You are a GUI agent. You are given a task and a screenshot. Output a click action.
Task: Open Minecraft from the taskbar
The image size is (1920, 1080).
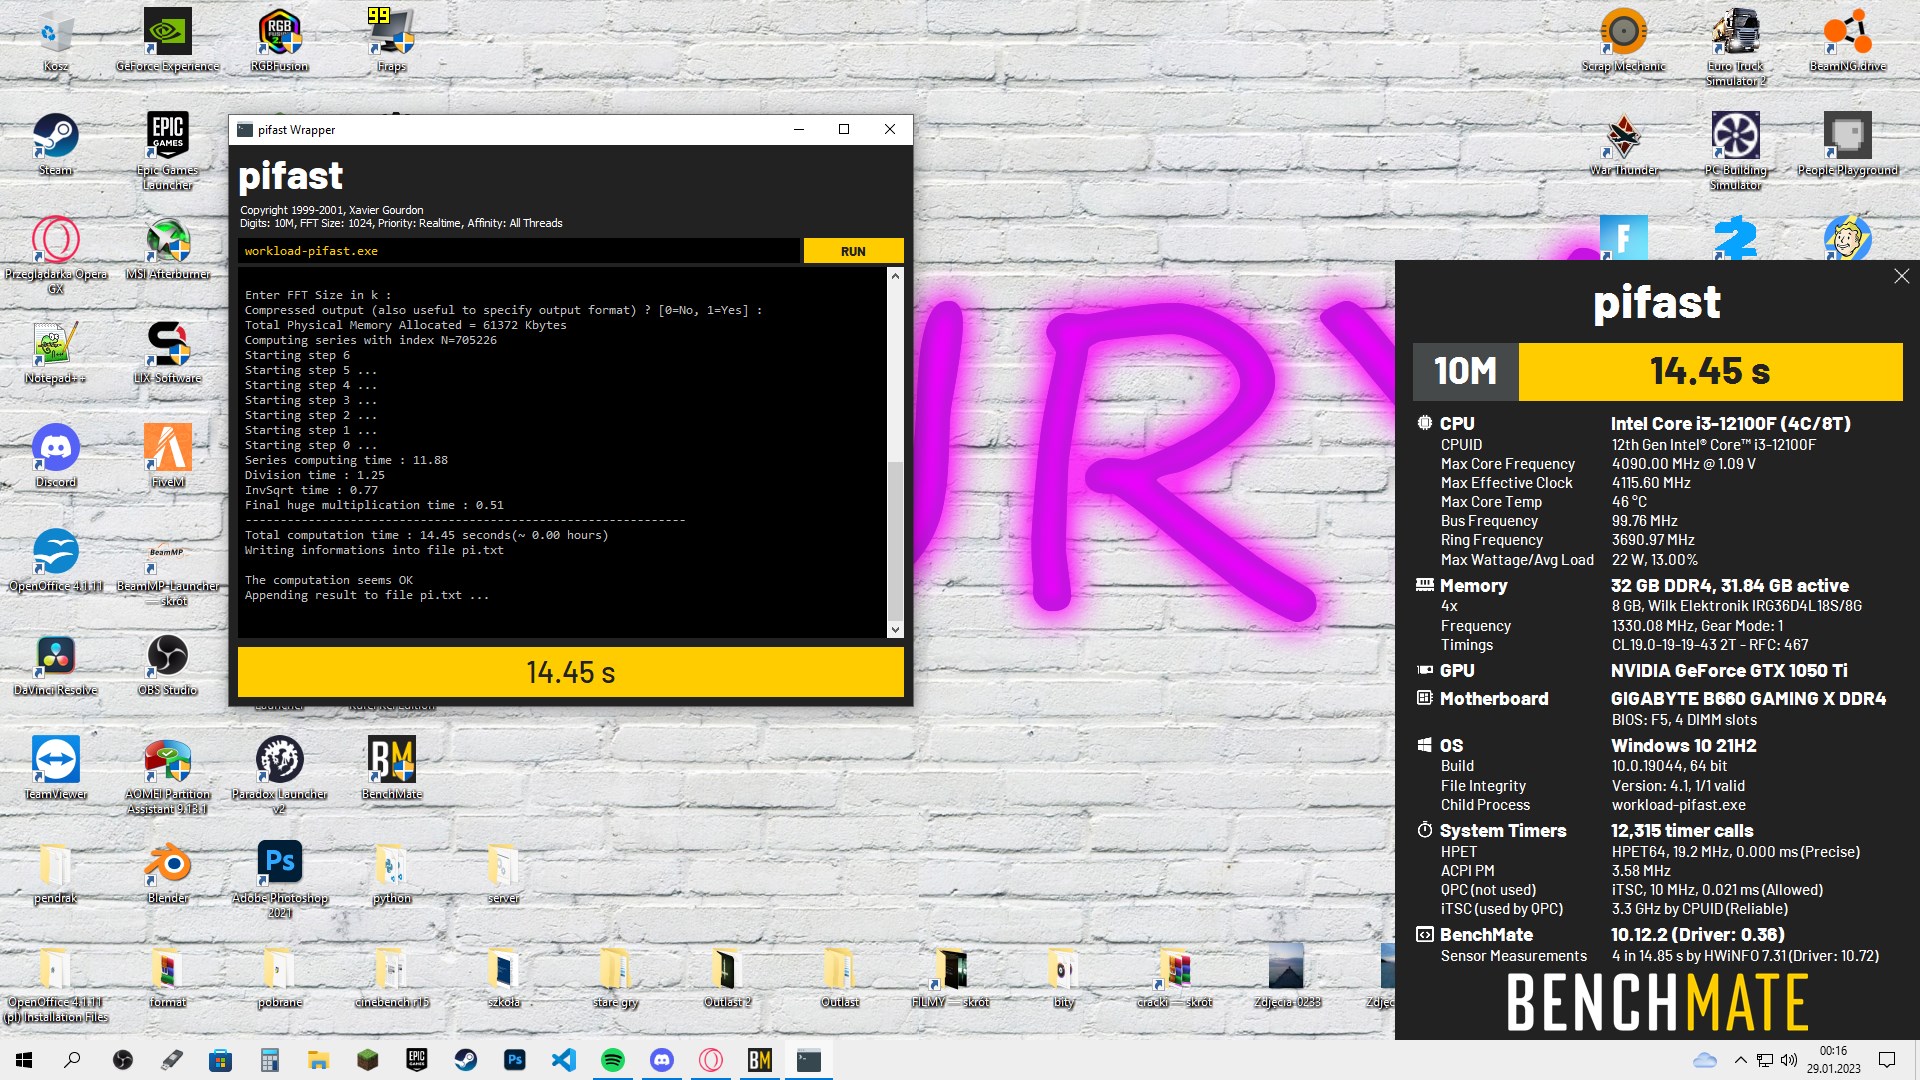(x=367, y=1060)
